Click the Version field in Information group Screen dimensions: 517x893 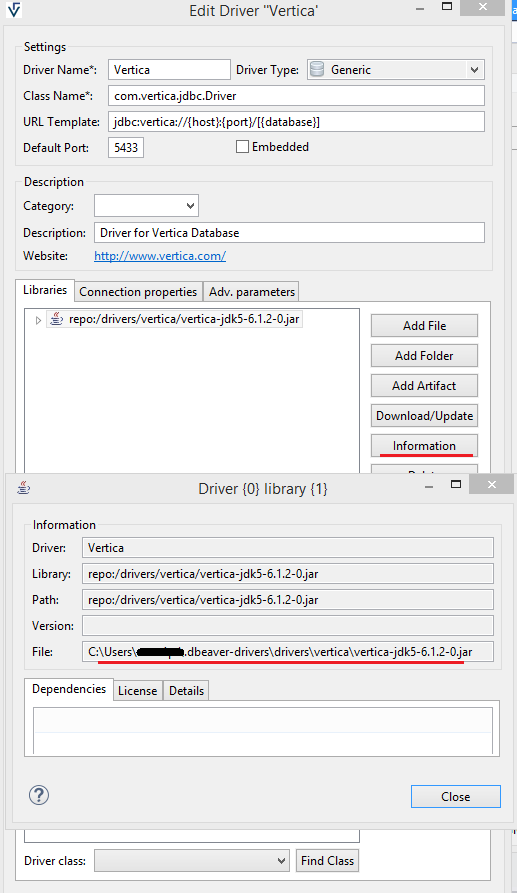click(288, 625)
